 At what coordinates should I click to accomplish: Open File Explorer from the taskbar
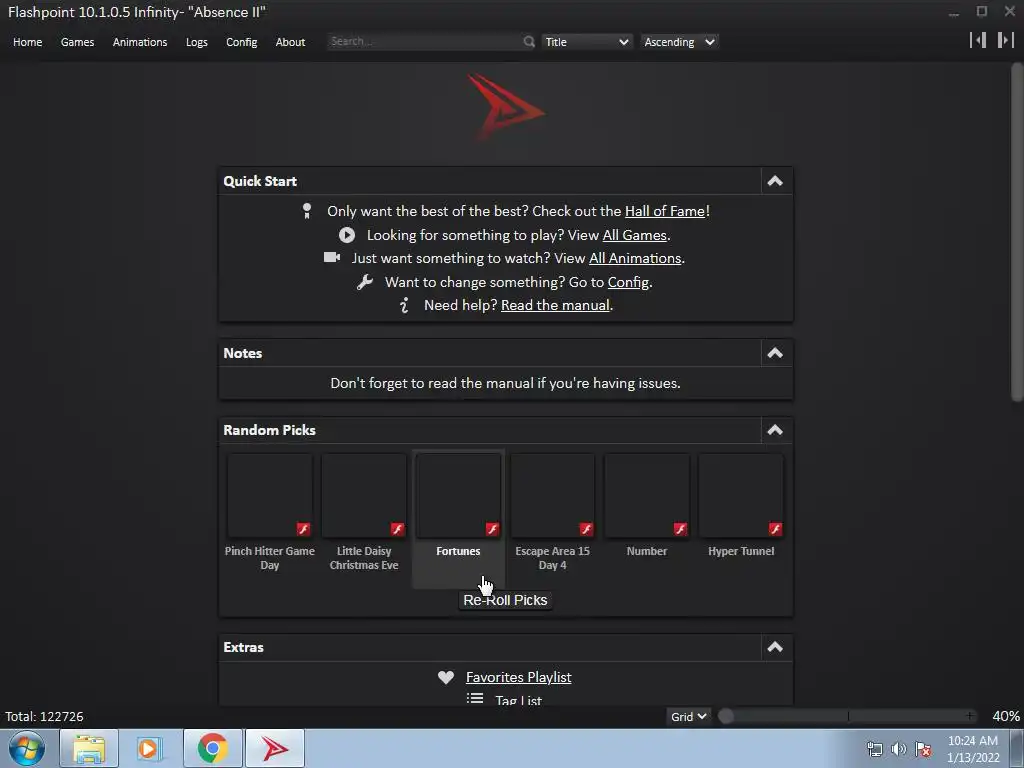89,748
